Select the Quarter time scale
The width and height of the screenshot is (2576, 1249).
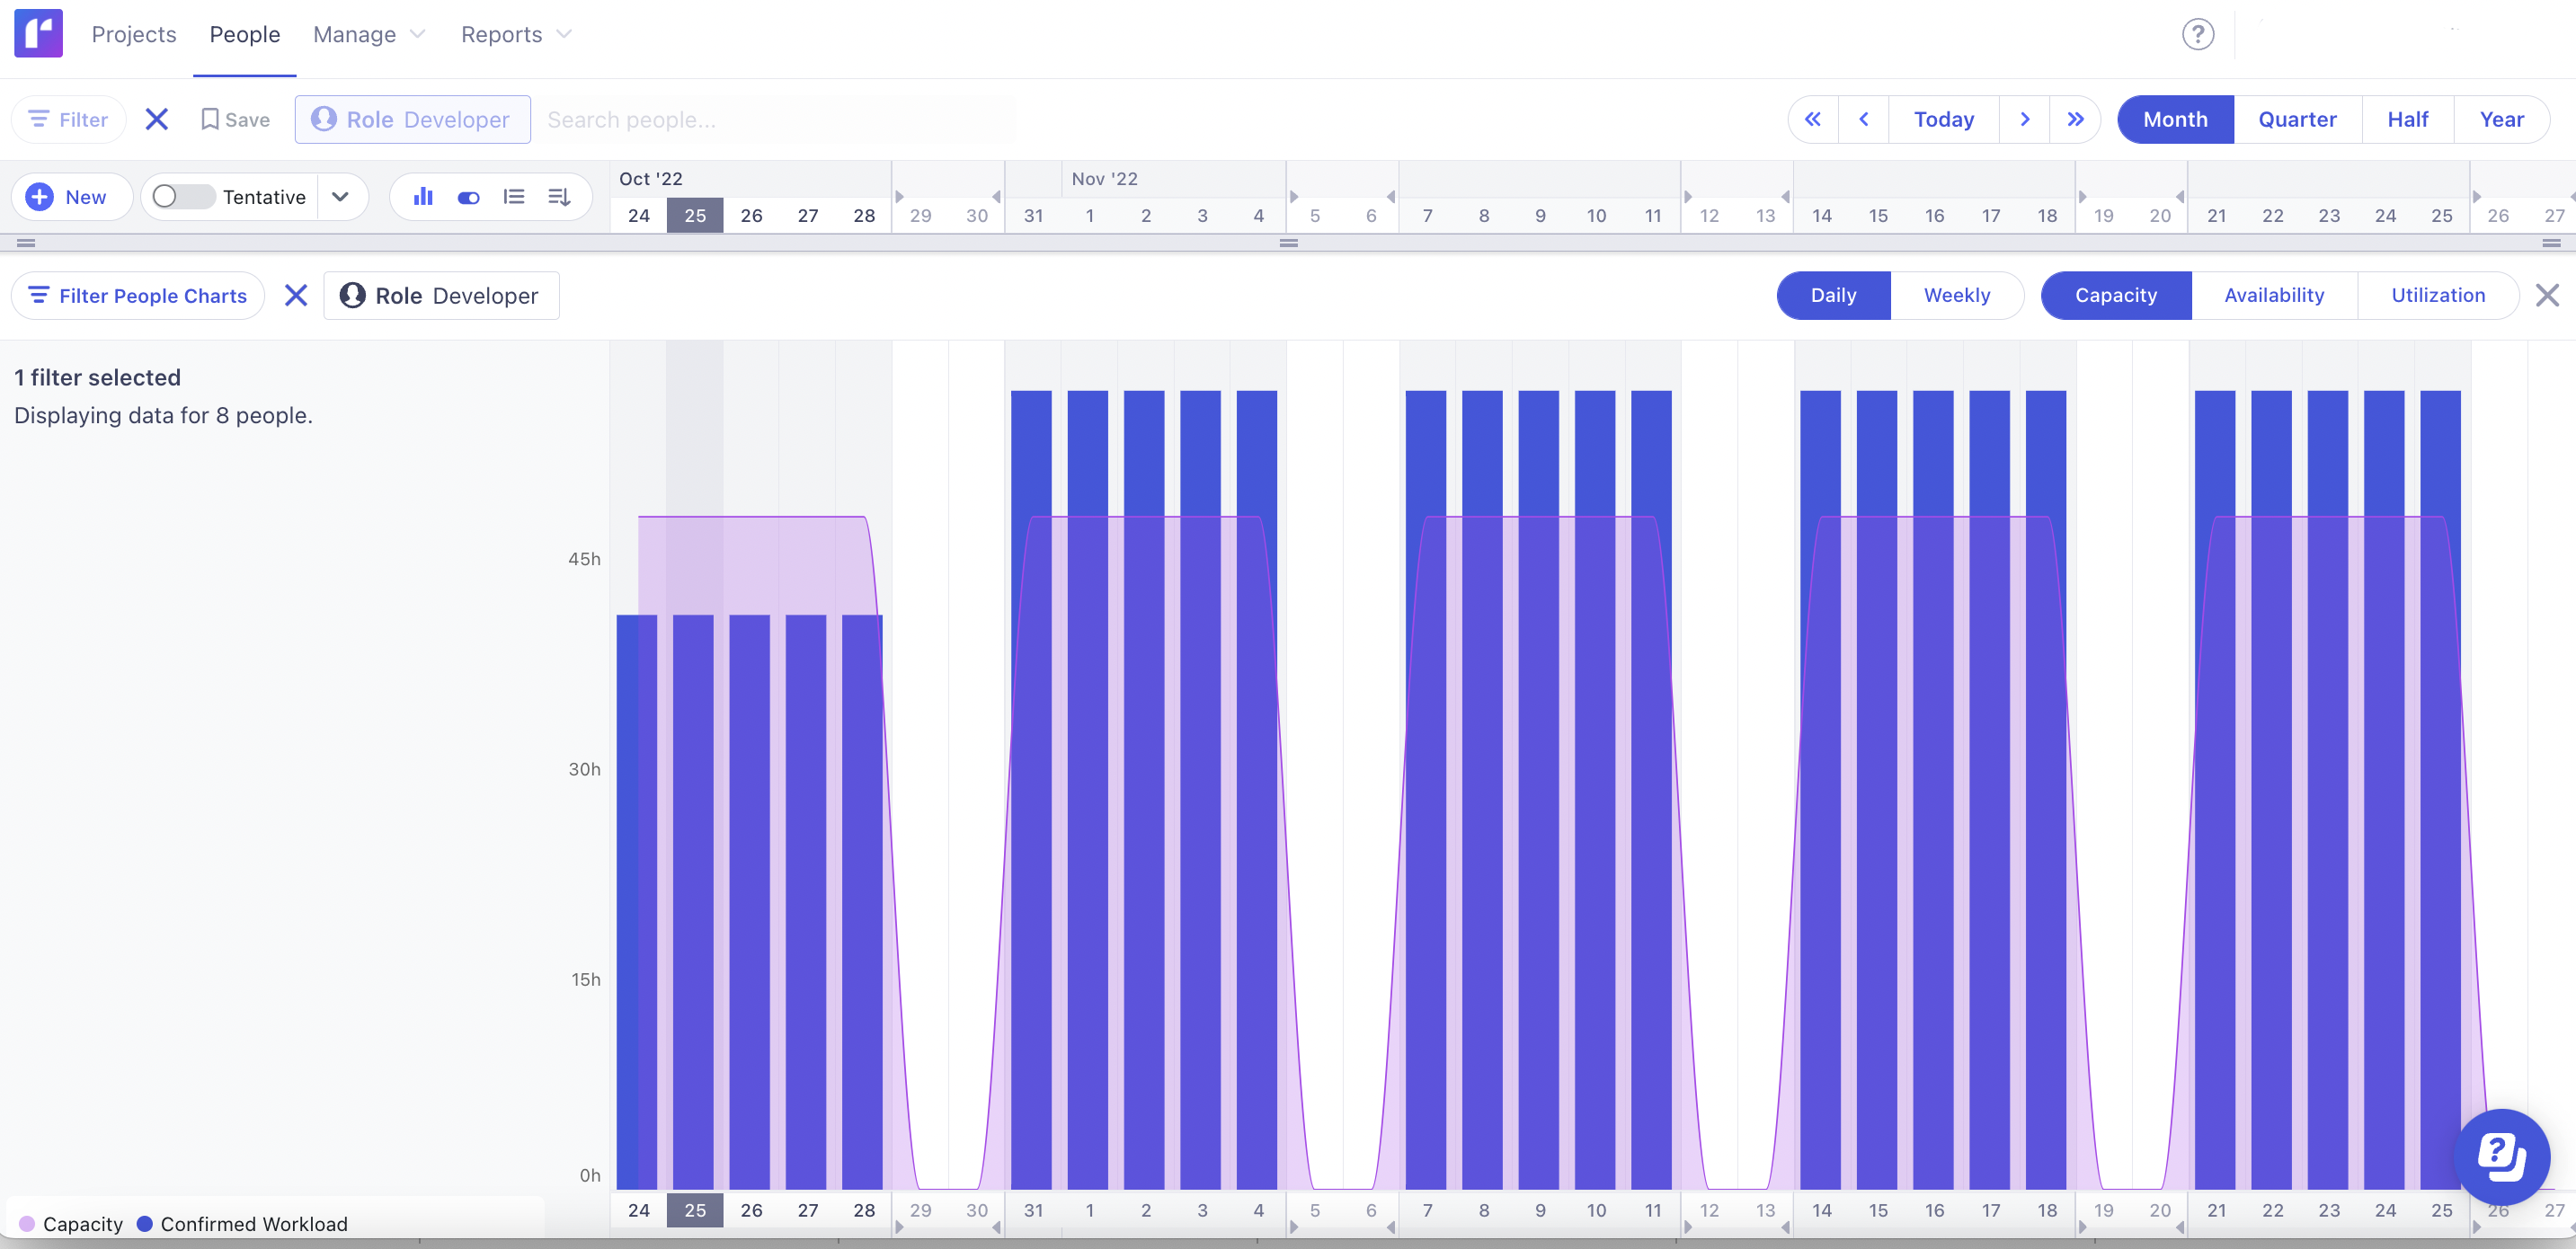coord(2297,118)
